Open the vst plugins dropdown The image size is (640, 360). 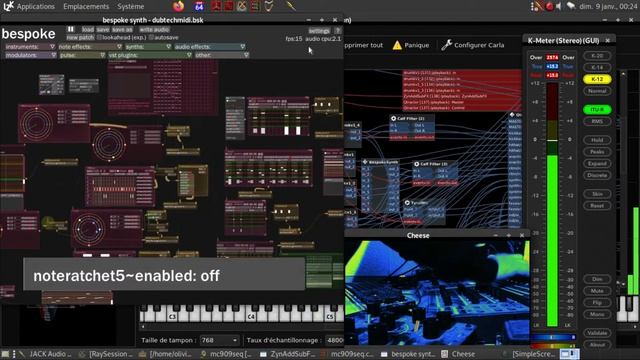150,55
